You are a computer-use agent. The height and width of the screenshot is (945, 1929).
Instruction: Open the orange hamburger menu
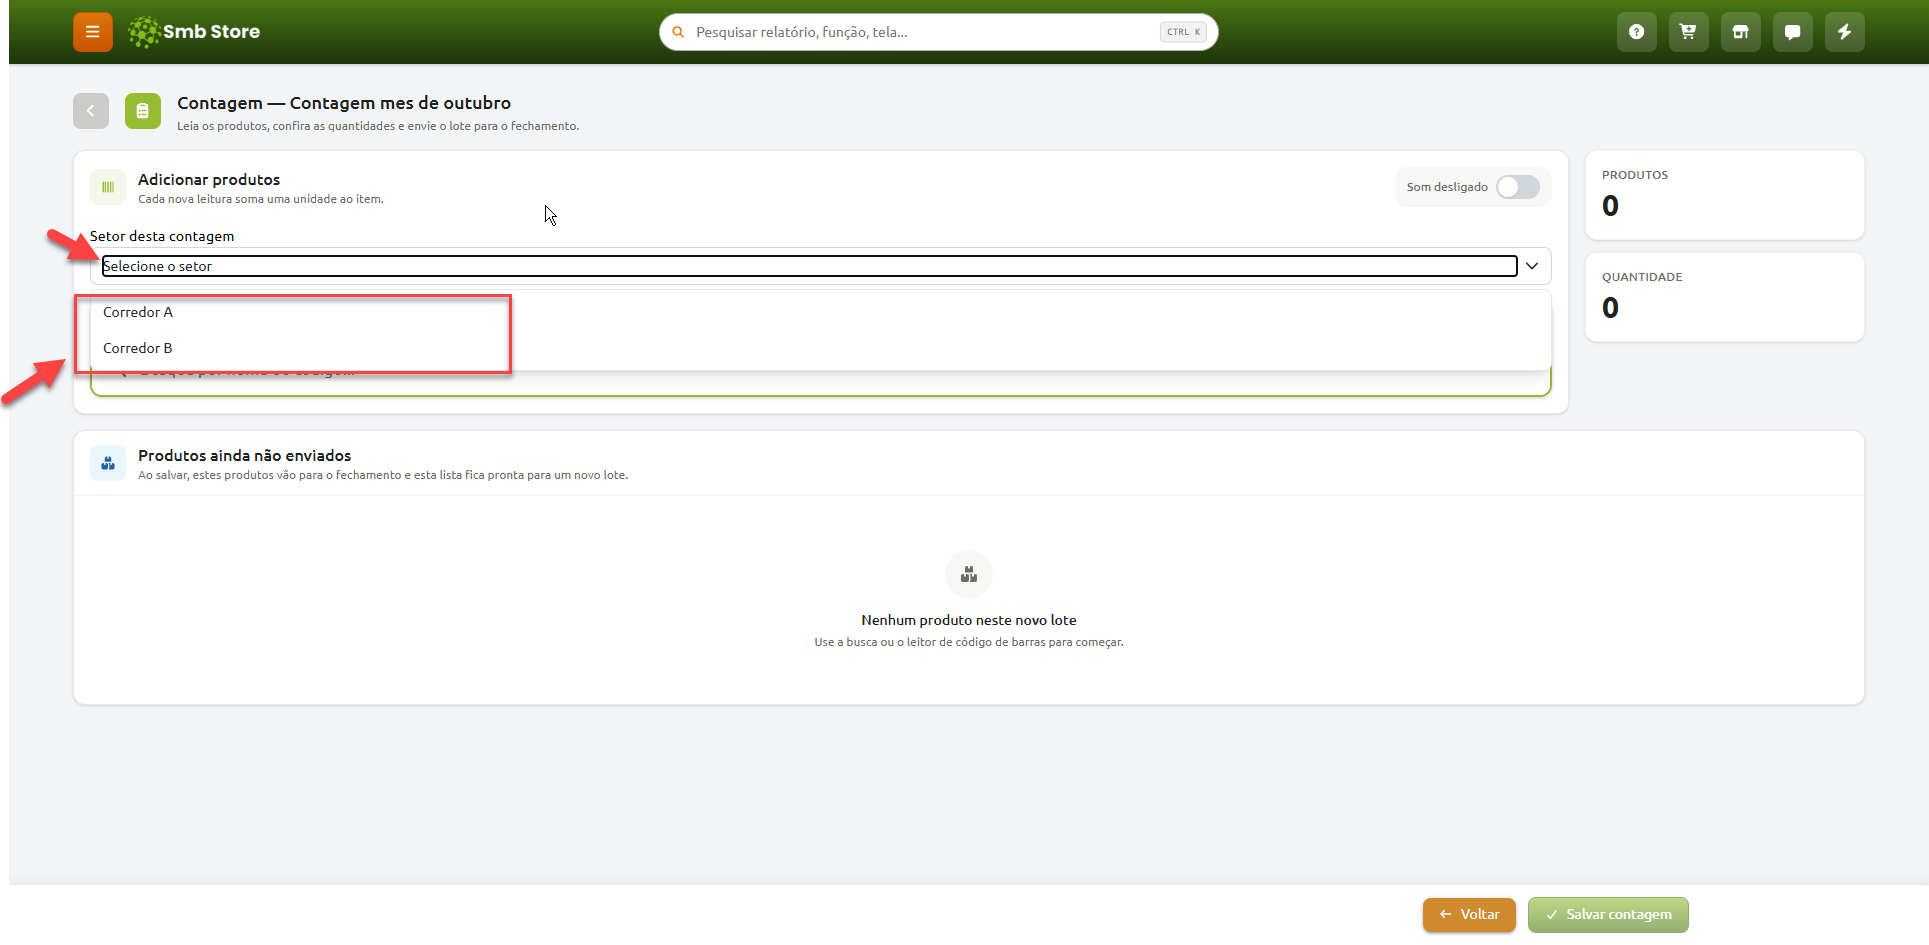[92, 32]
